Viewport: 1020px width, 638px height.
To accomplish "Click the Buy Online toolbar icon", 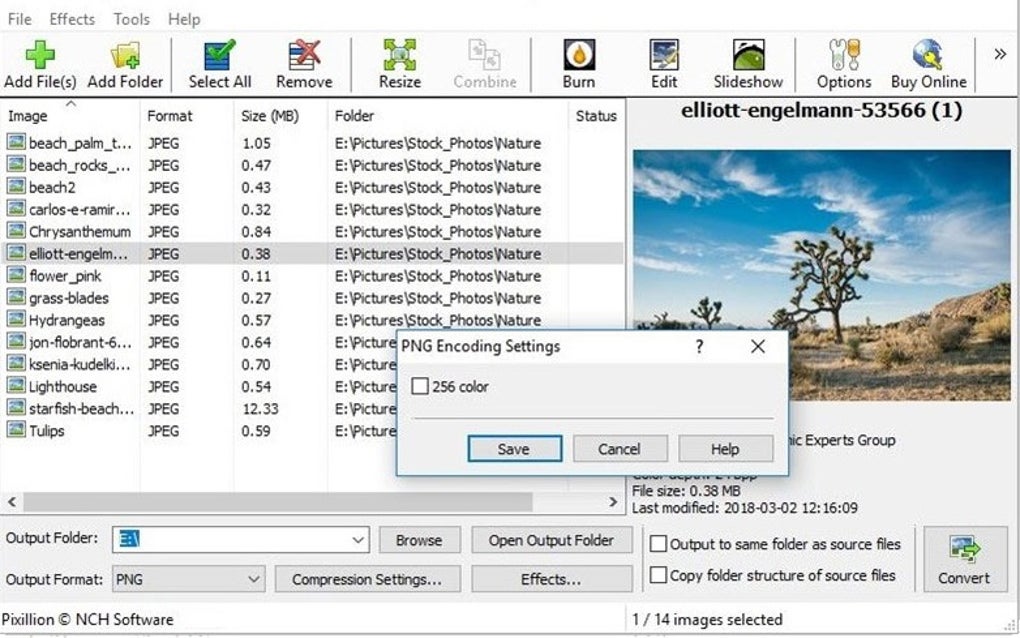I will (x=928, y=64).
